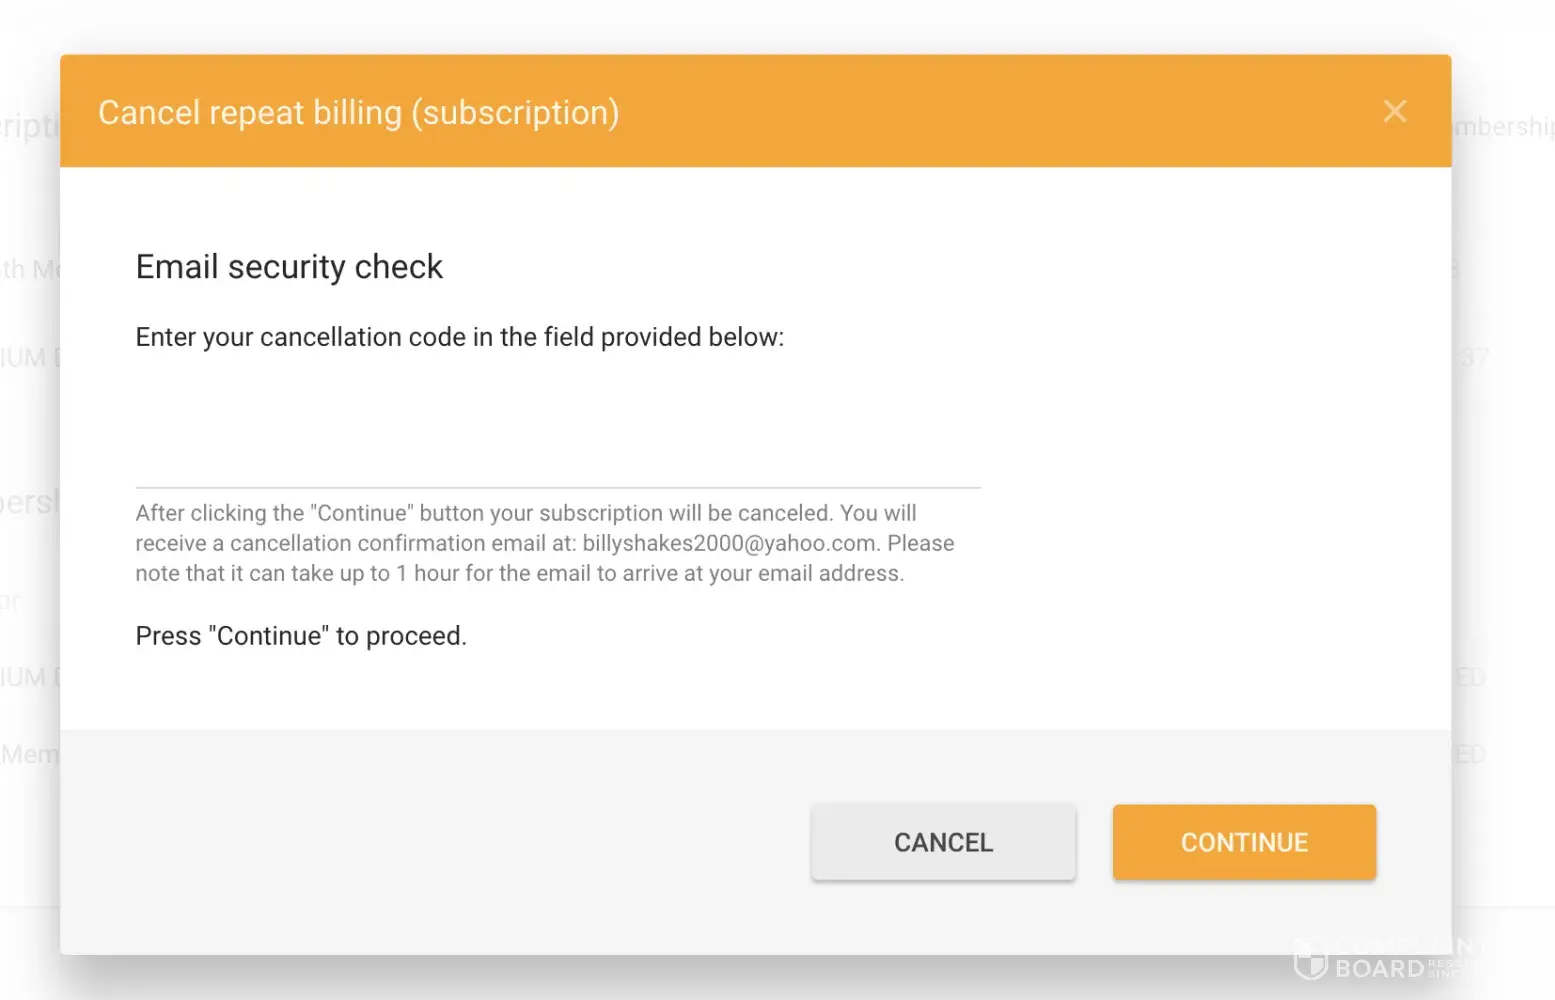
Task: Click the gray footer area left of CANCEL
Action: 430,842
